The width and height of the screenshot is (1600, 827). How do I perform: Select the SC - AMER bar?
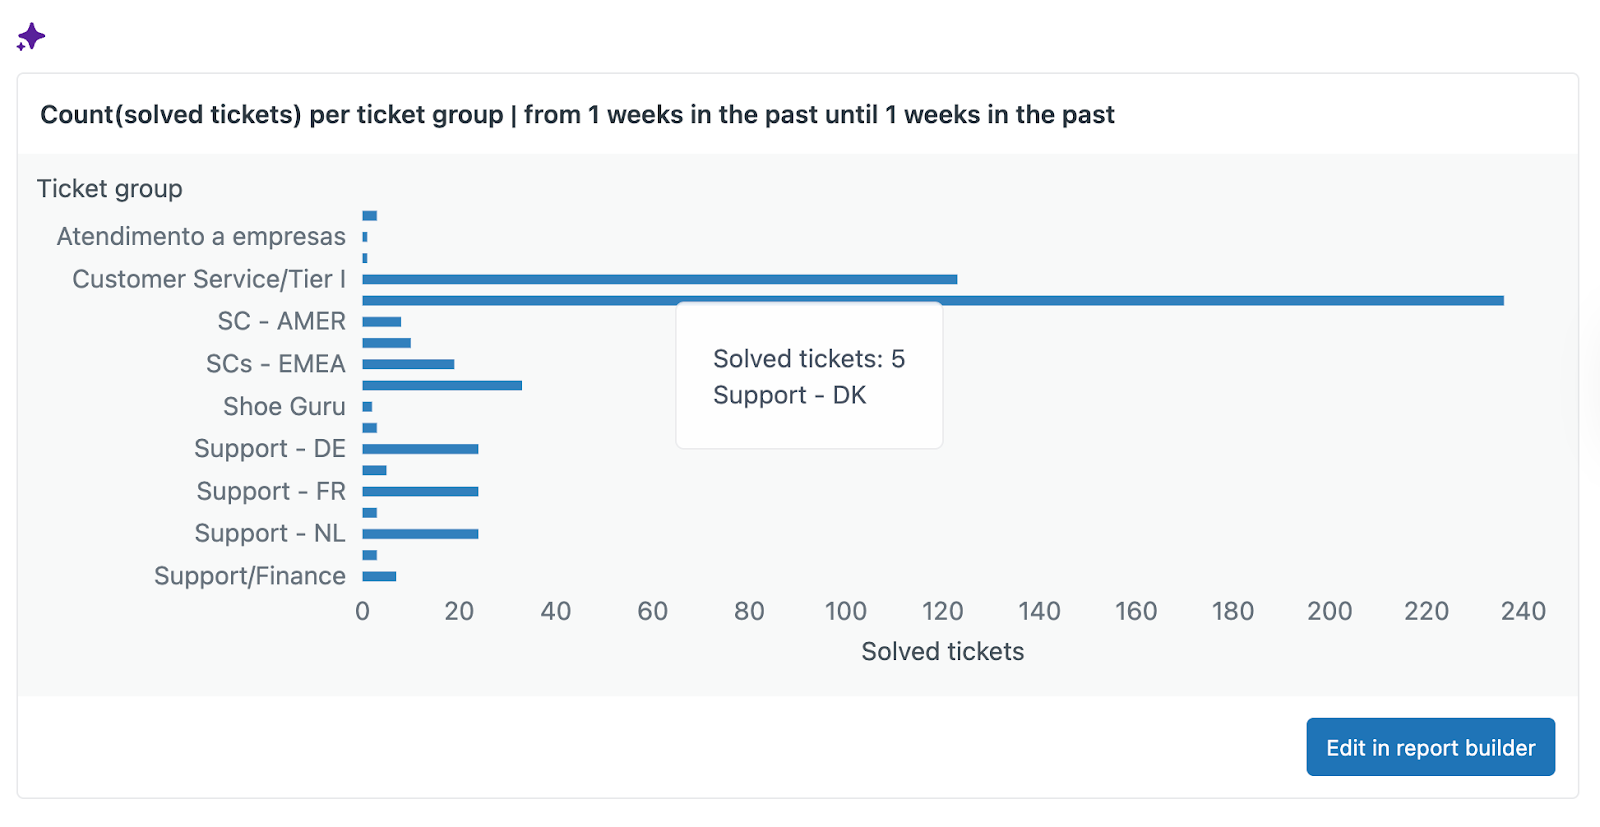pos(381,322)
